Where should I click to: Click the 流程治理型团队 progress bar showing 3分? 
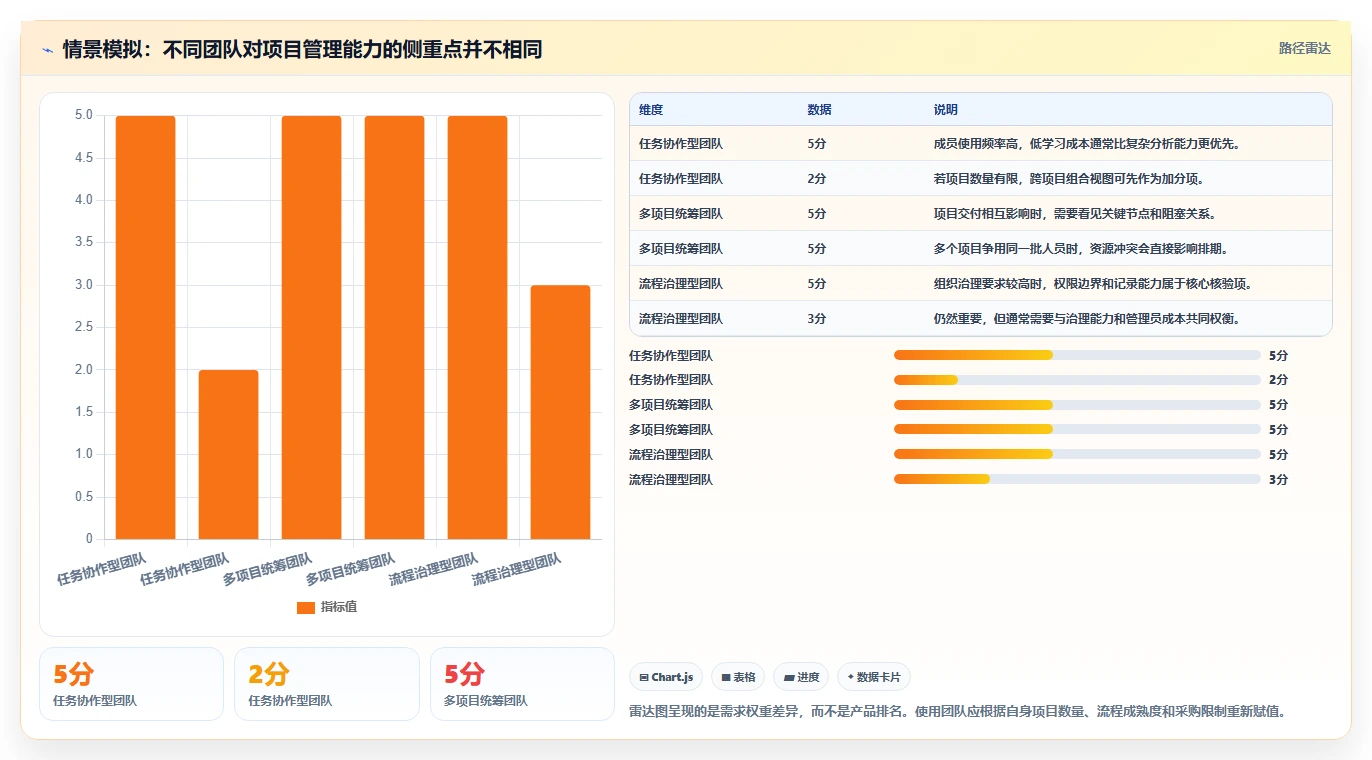[1077, 480]
